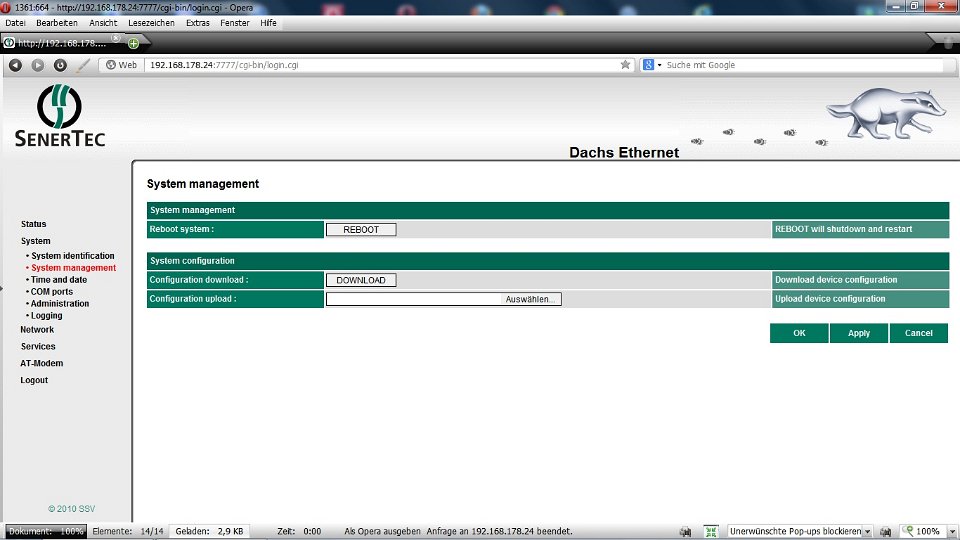Click the SenerTec logo
The image size is (960, 540).
(x=59, y=116)
